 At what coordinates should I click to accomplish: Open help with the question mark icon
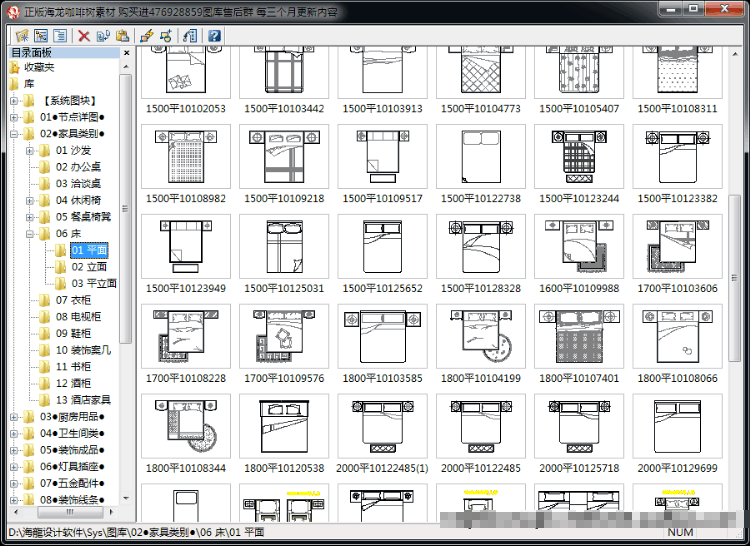[215, 36]
